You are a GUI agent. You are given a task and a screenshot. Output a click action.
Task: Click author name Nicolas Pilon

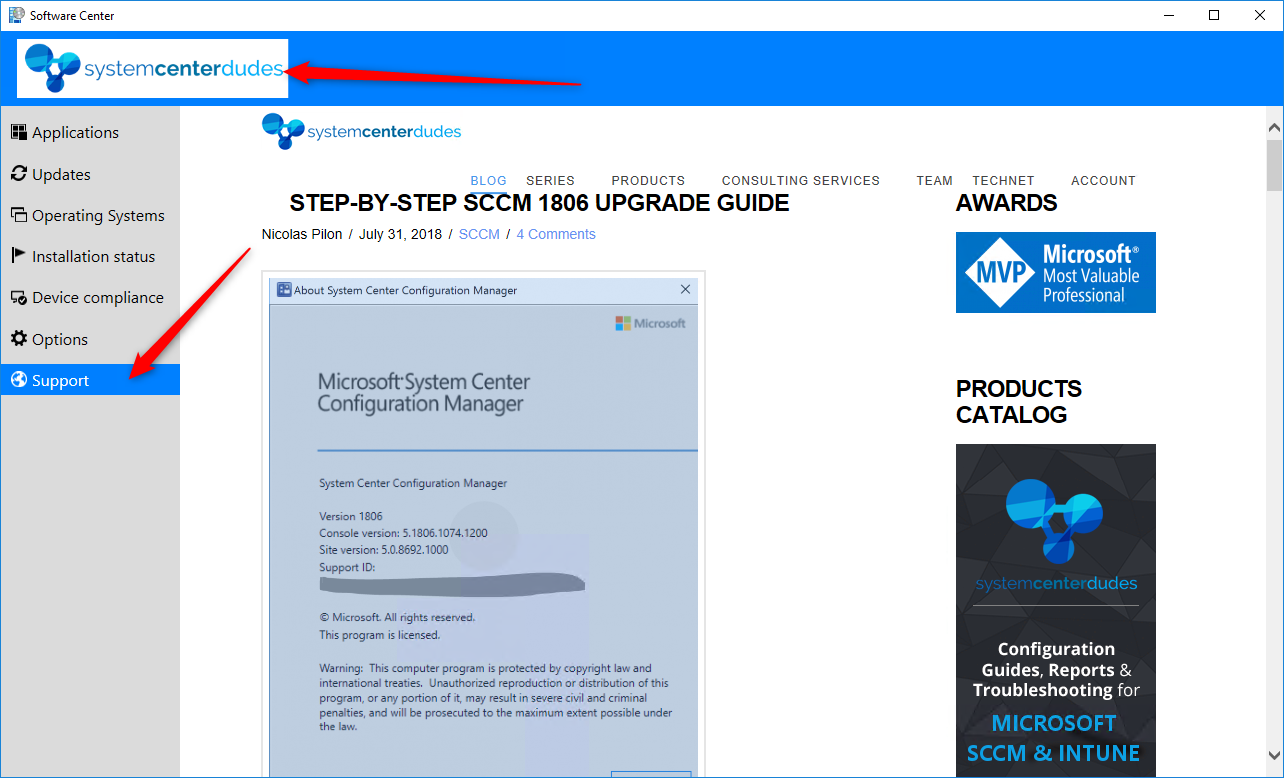tap(302, 234)
